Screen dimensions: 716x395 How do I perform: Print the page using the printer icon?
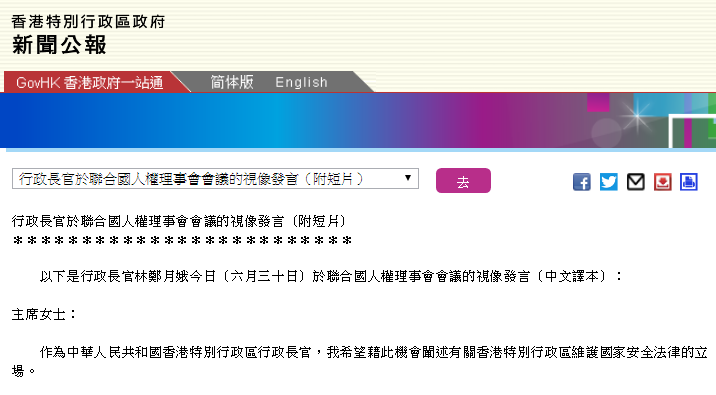click(689, 182)
